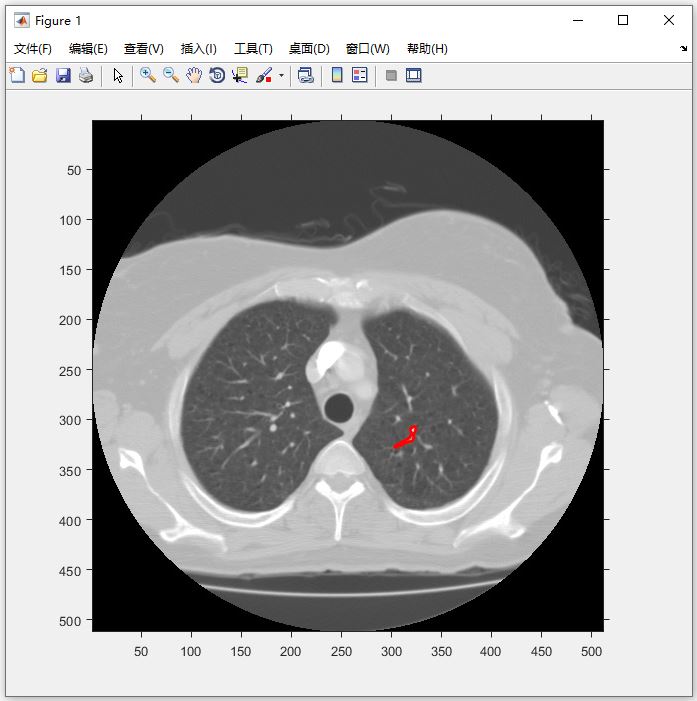Open the 窗口(W) menu
Viewport: 697px width, 701px height.
click(368, 48)
